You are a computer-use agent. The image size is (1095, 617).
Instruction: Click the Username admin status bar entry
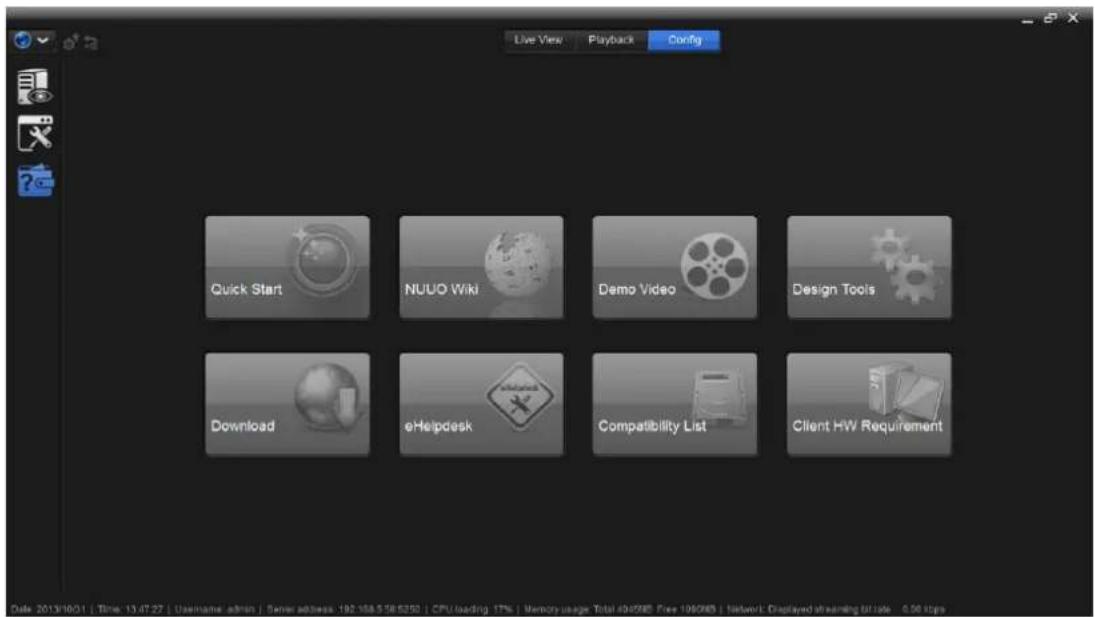pyautogui.click(x=214, y=609)
